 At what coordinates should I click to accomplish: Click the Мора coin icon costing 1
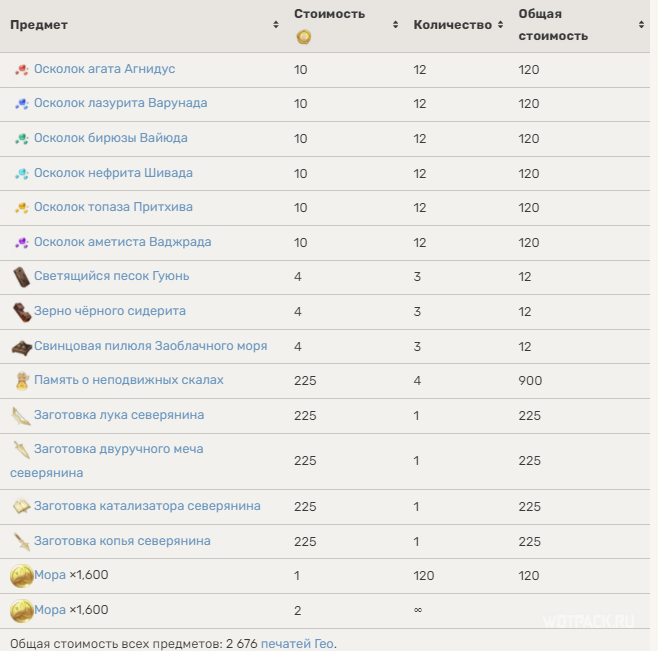(x=22, y=576)
